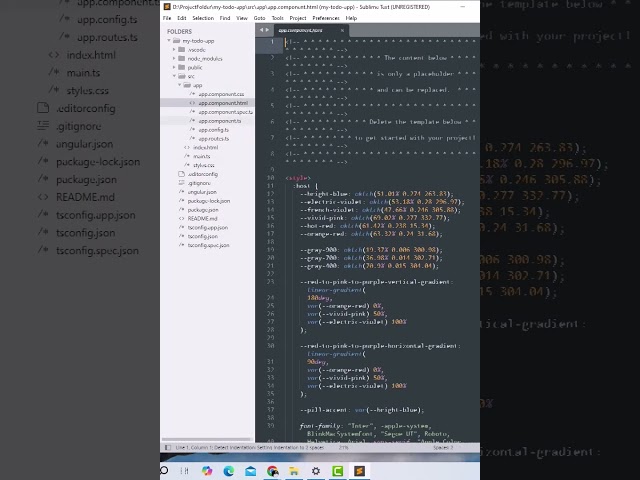Open the Mail app on the taskbar
640x480 pixels.
click(250, 471)
